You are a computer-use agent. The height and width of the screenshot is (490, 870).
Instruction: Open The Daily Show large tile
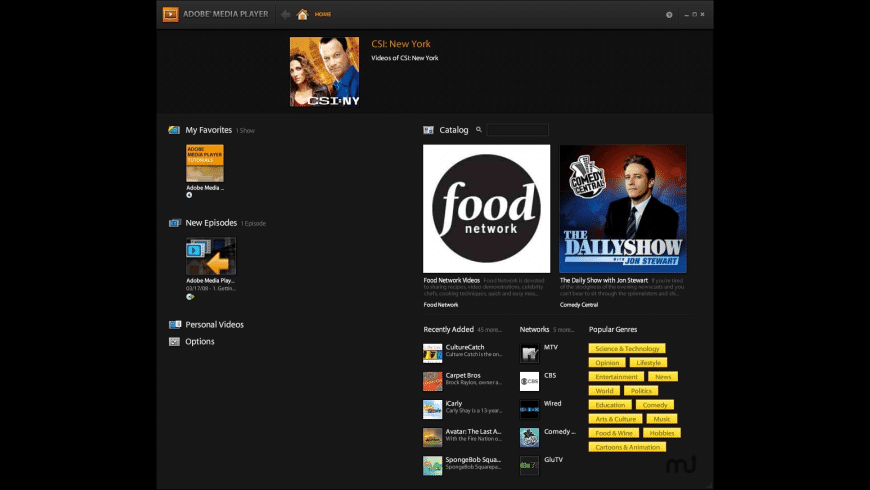tap(623, 209)
